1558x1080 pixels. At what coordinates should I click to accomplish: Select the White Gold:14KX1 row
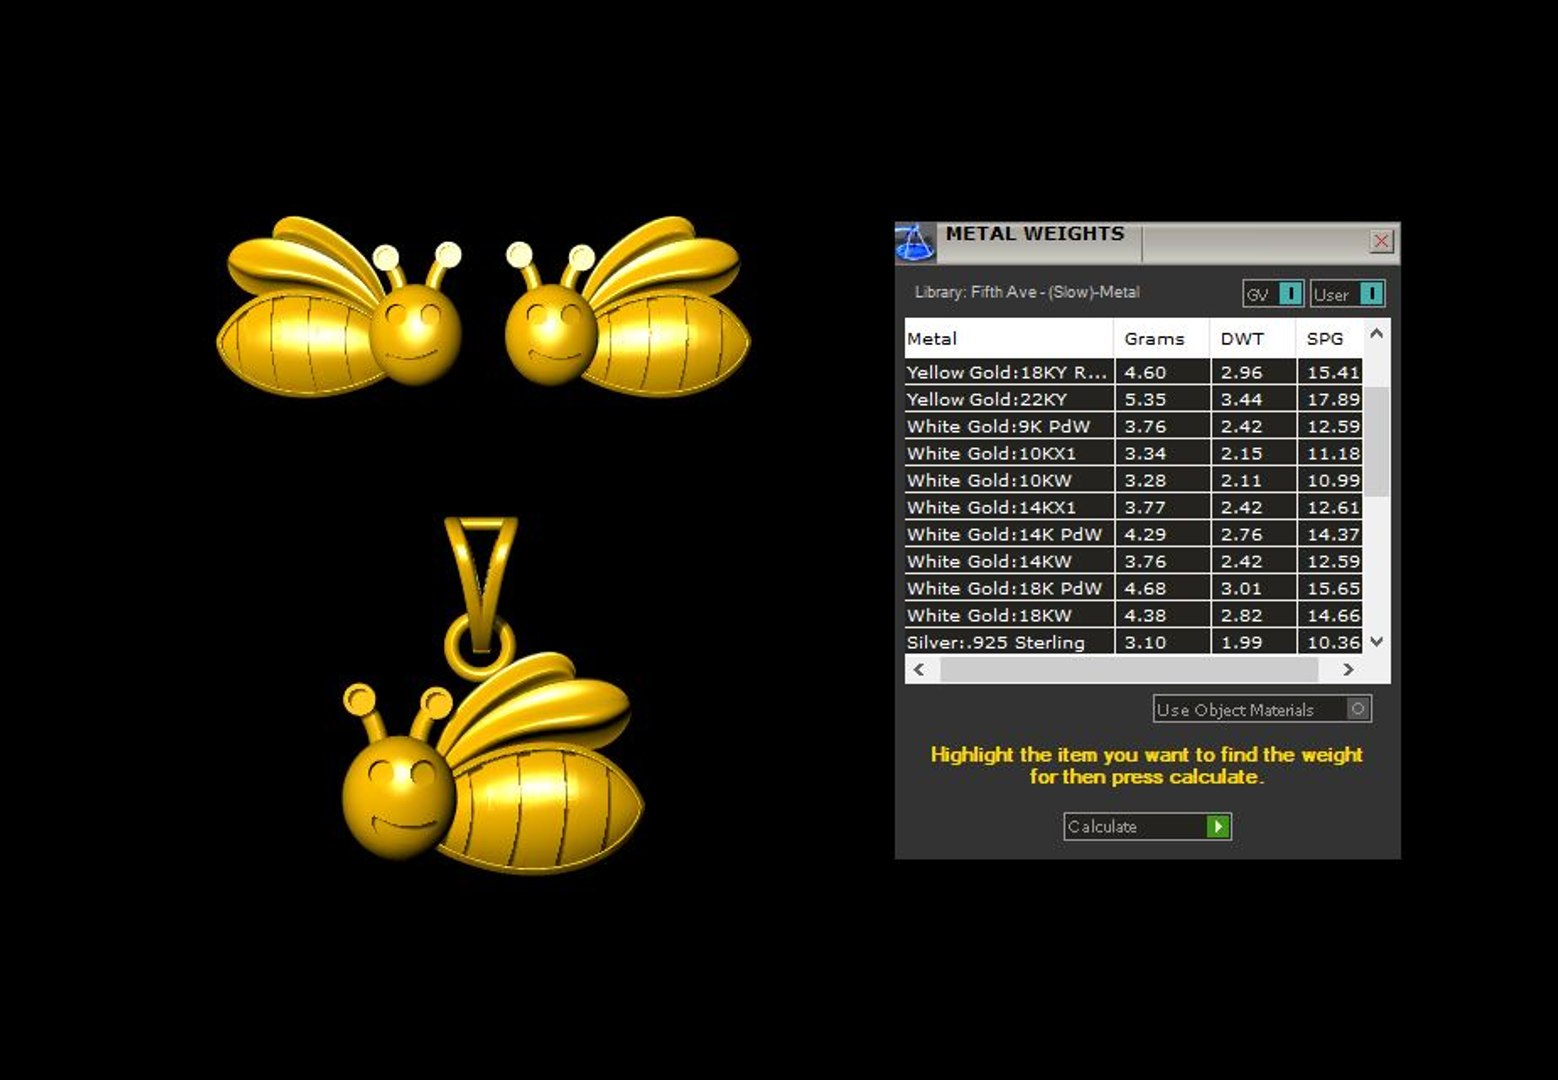[1134, 507]
